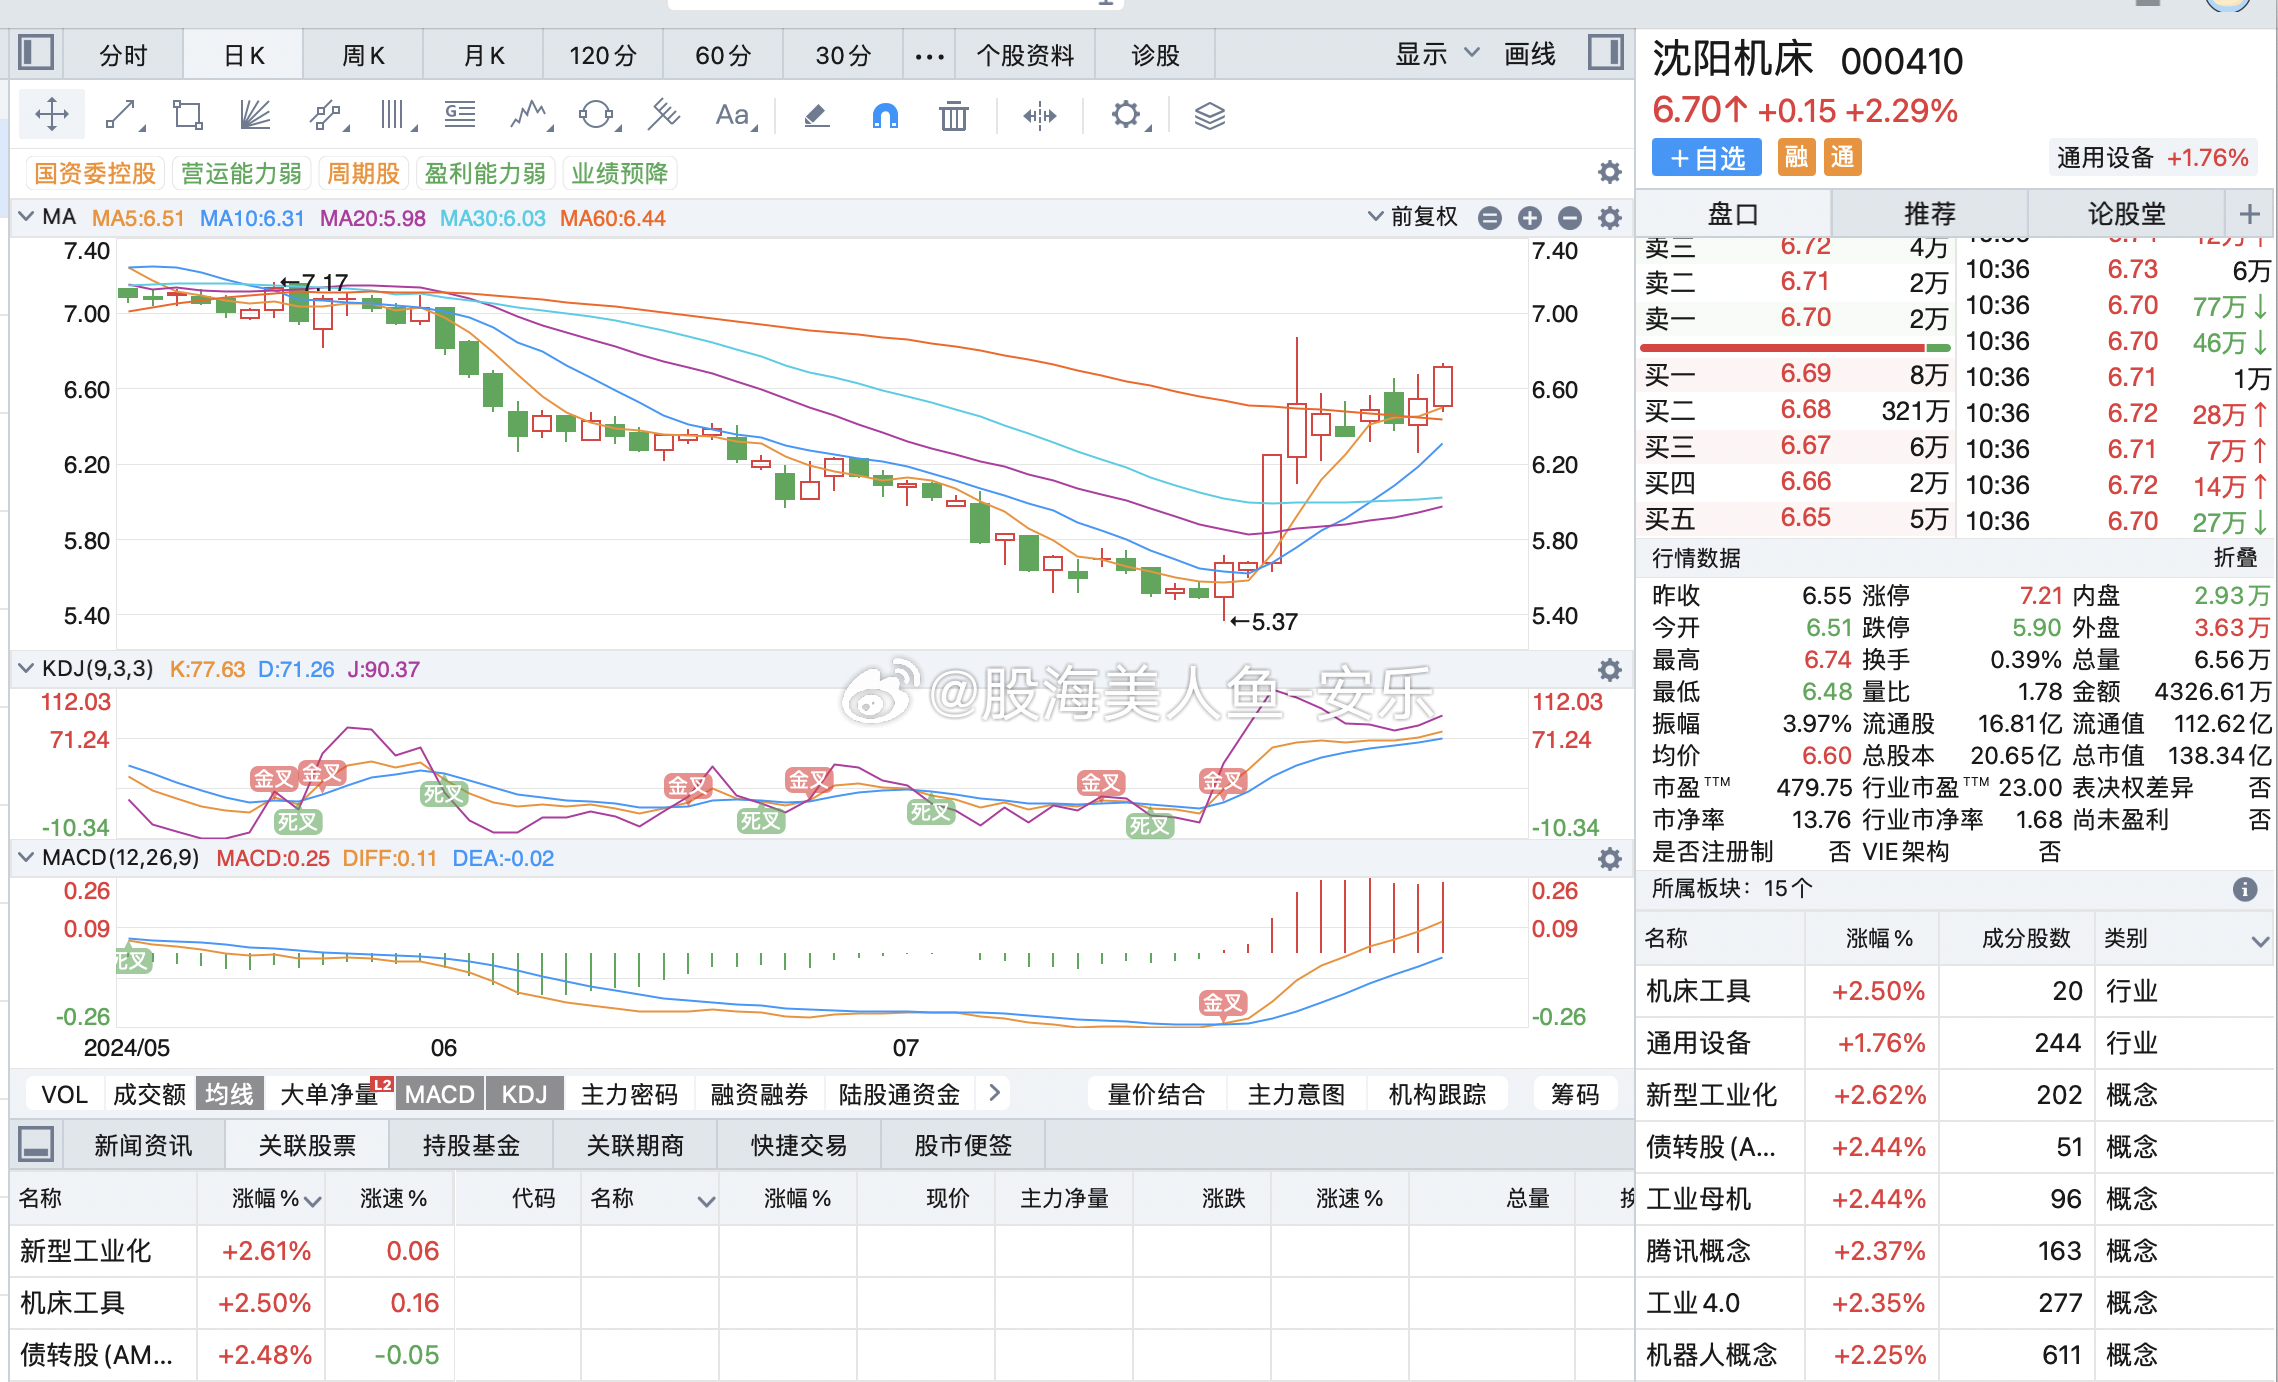Click the 机床工具 row in sector list
This screenshot has width=2278, height=1382.
point(1954,991)
